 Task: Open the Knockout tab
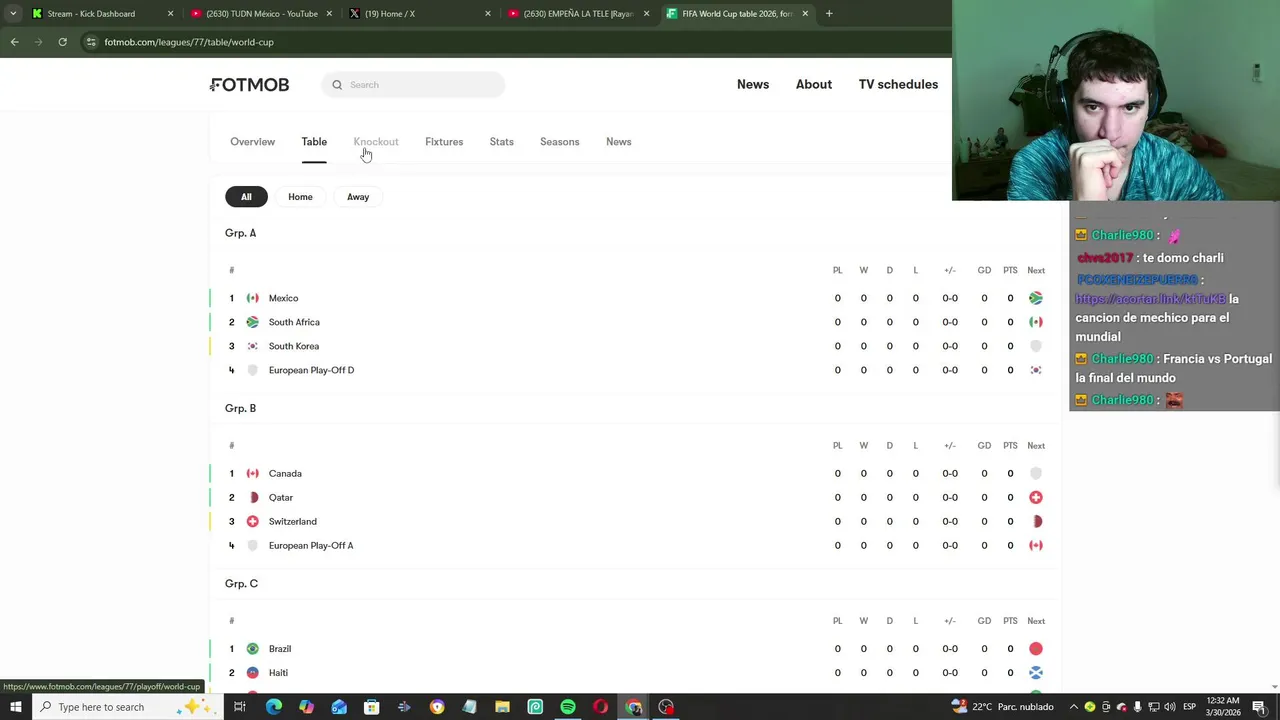[376, 142]
